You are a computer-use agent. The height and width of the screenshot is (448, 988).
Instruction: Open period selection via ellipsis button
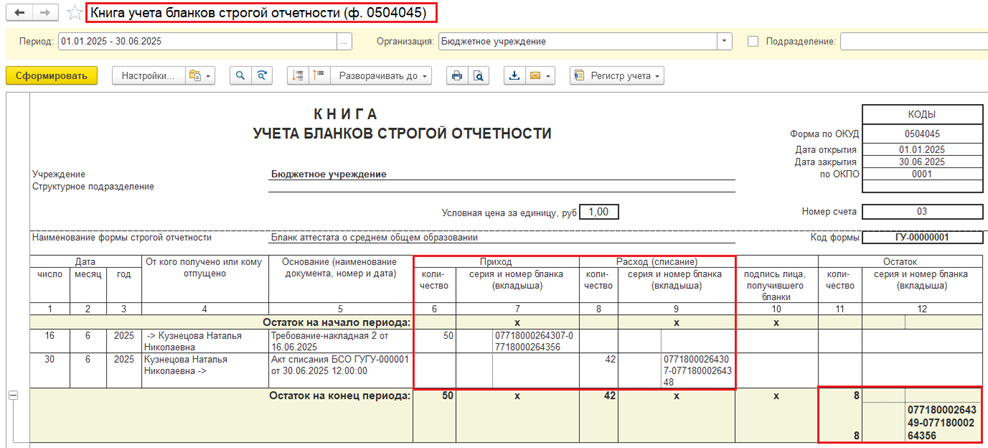[x=344, y=42]
